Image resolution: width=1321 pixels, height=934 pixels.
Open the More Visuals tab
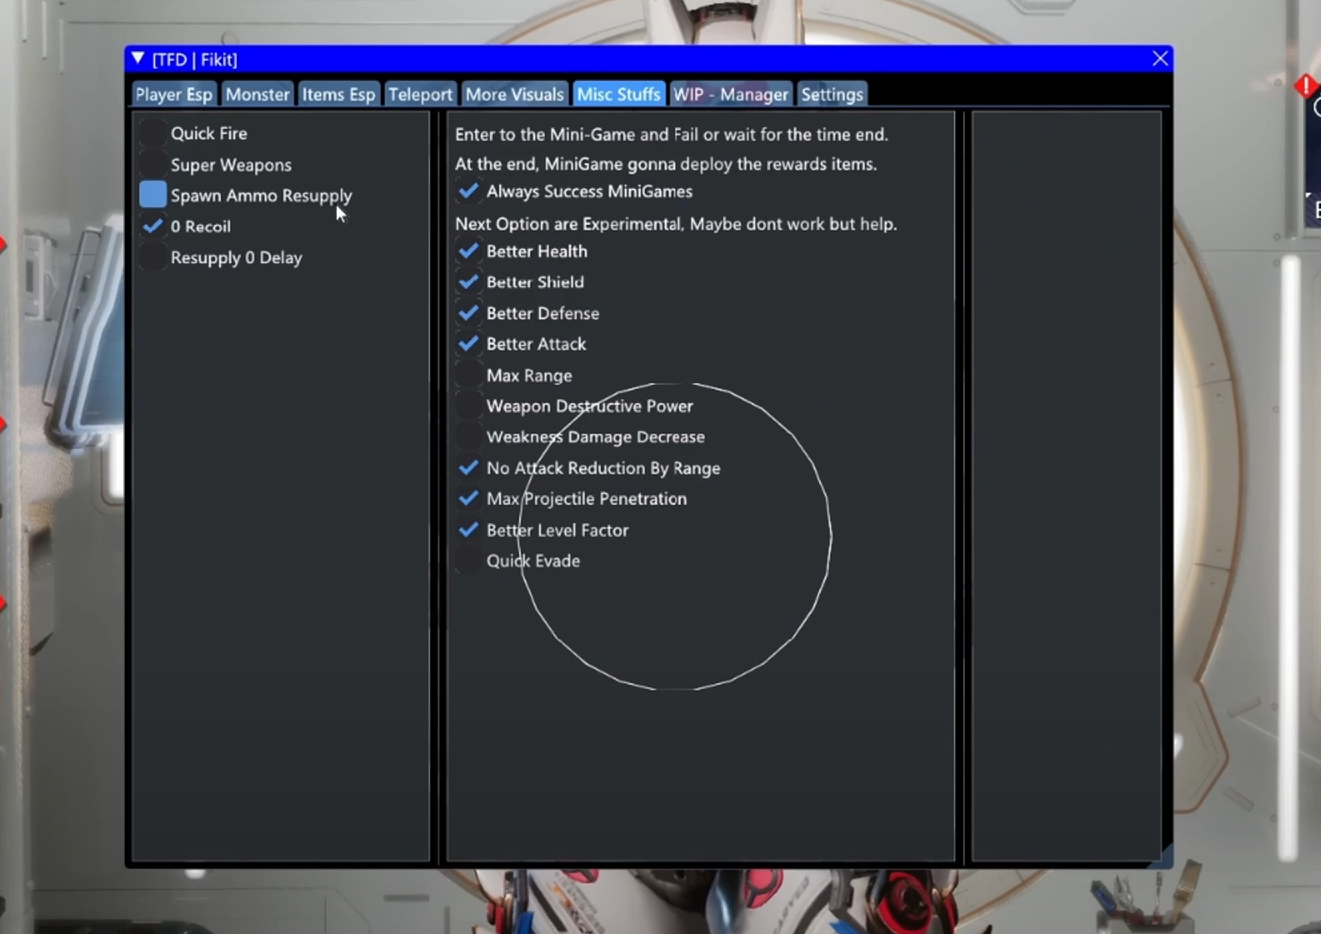tap(514, 94)
